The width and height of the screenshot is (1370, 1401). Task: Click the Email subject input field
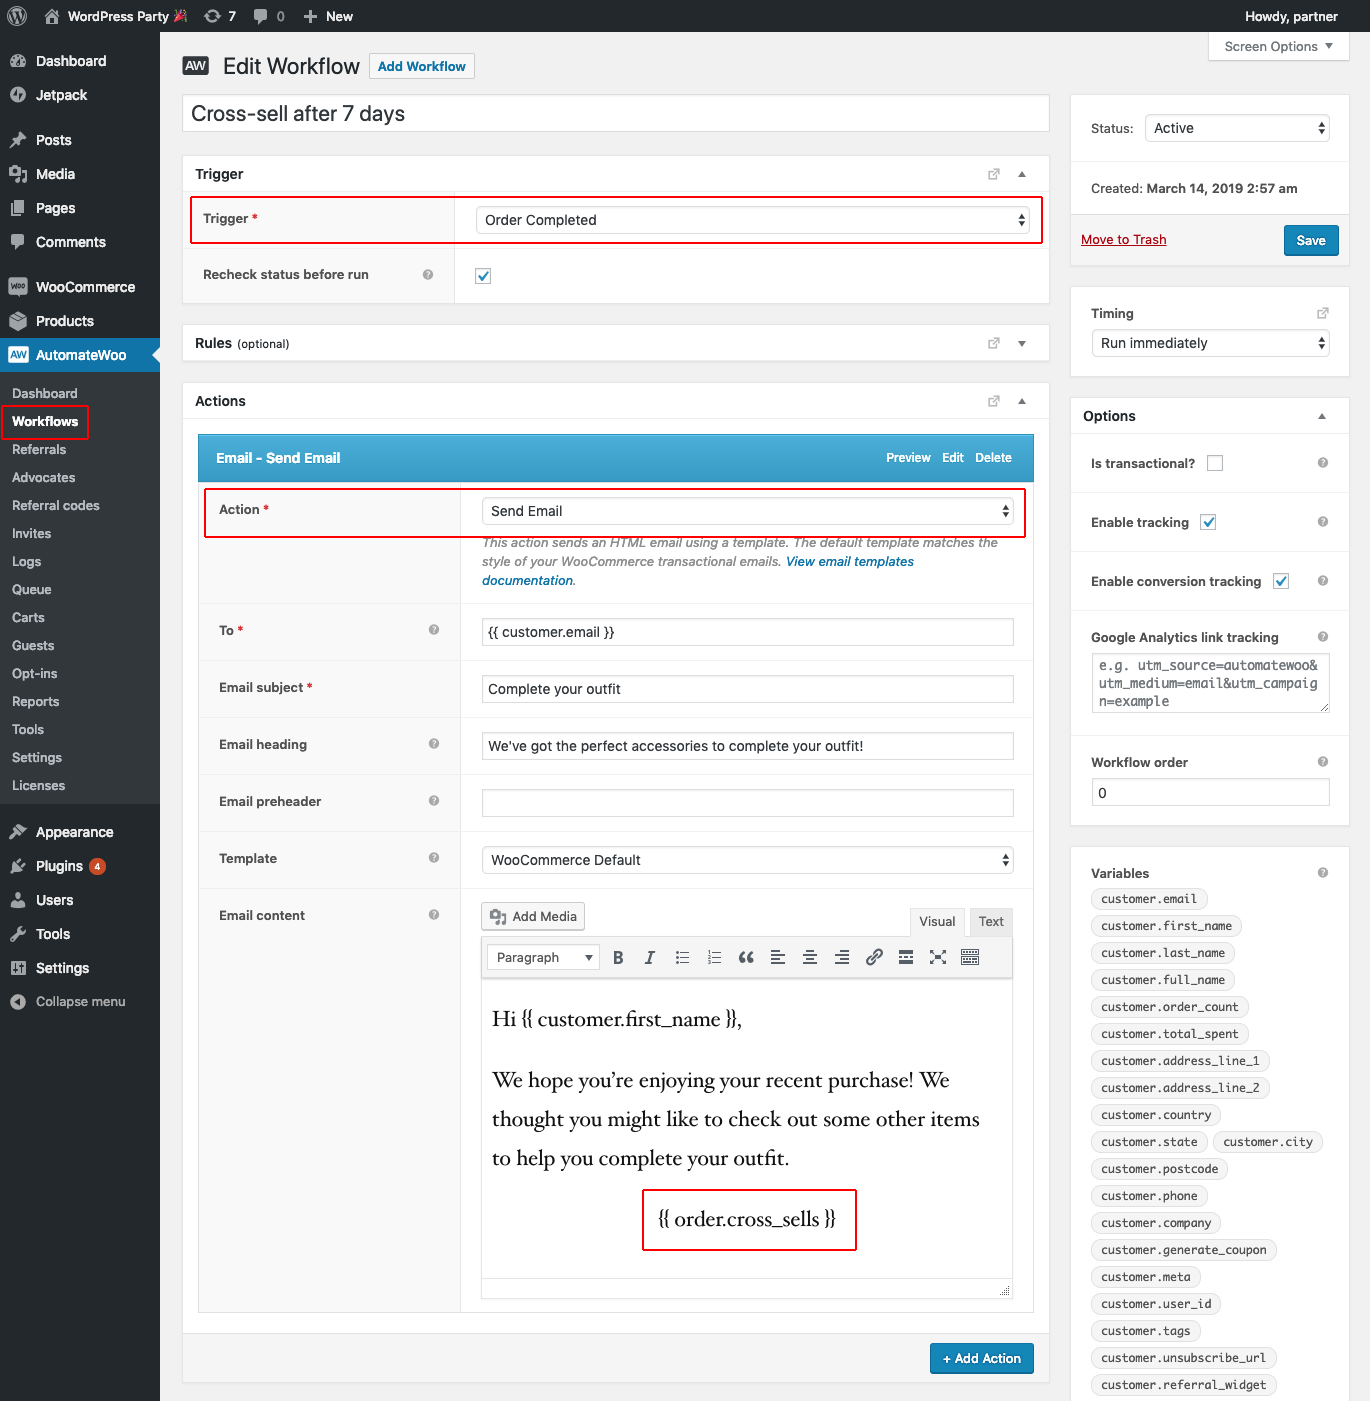tap(747, 689)
